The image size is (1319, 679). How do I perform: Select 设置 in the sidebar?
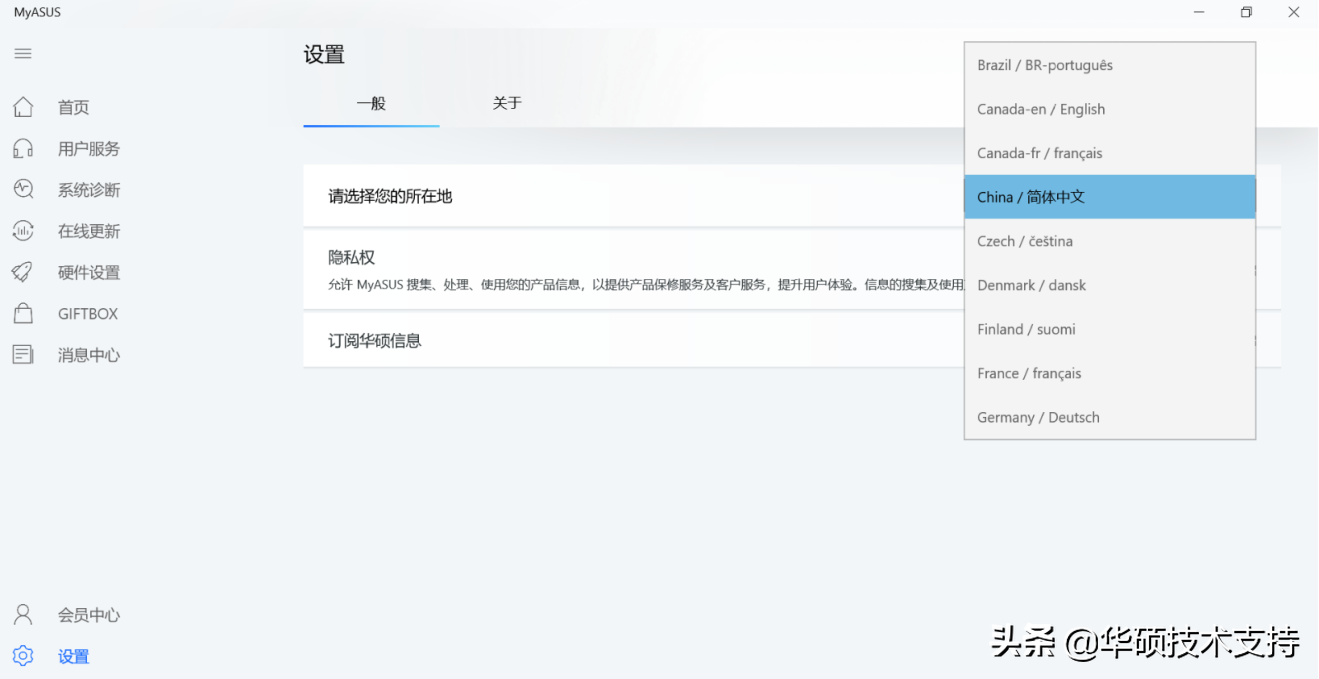pyautogui.click(x=73, y=657)
